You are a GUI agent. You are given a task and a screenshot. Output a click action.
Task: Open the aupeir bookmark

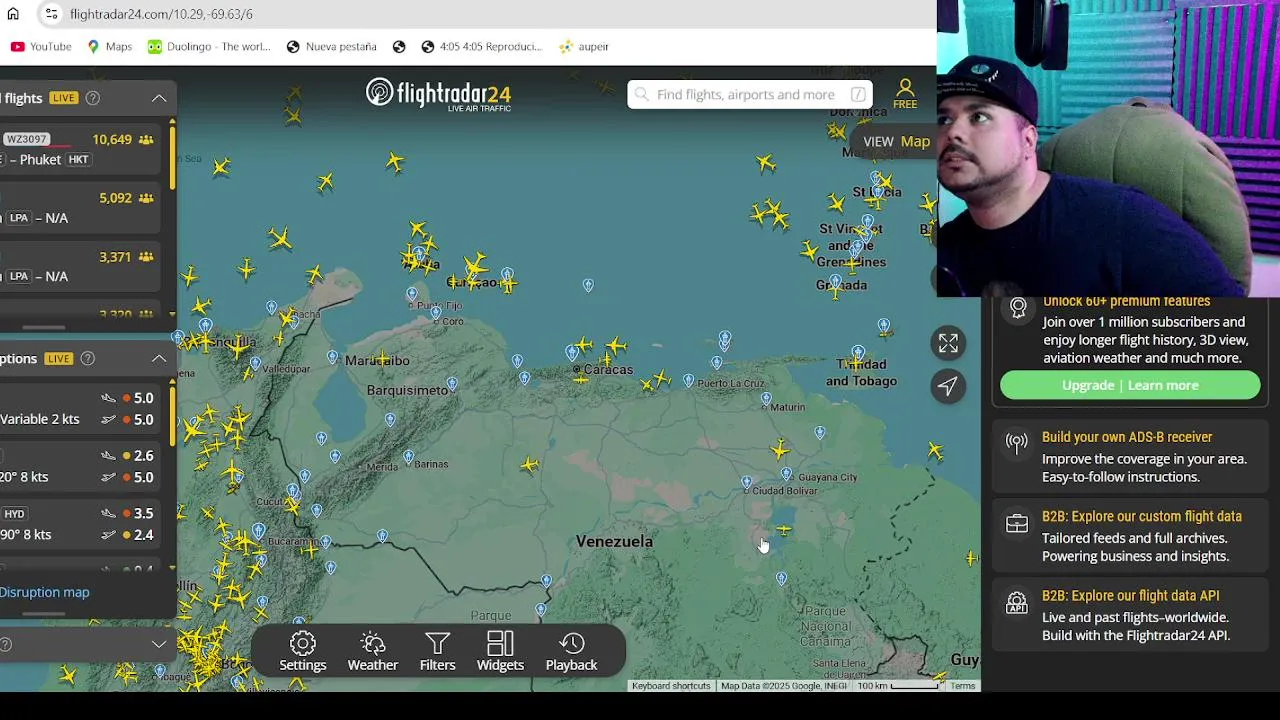coord(584,46)
